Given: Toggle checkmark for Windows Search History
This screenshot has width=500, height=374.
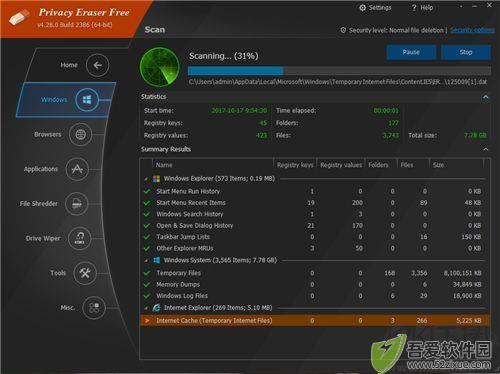Looking at the screenshot, I should pyautogui.click(x=146, y=214).
